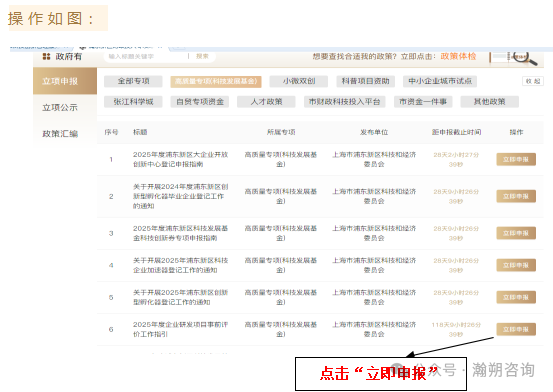Click the 所属专项 column header
The height and width of the screenshot is (392, 553).
281,132
